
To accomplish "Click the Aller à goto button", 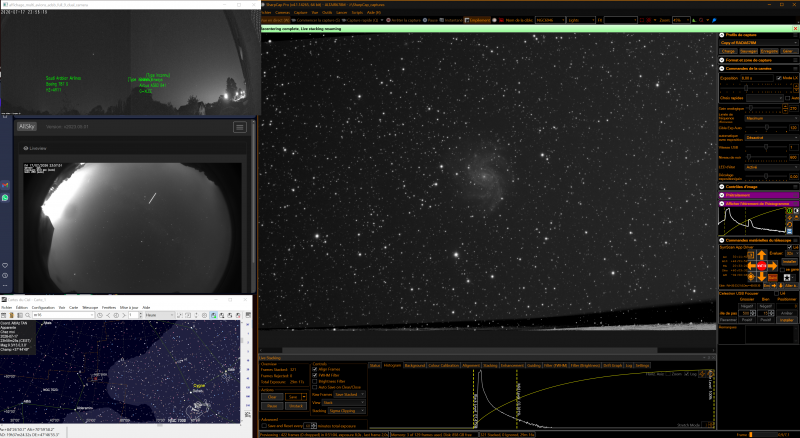I will click(x=791, y=286).
